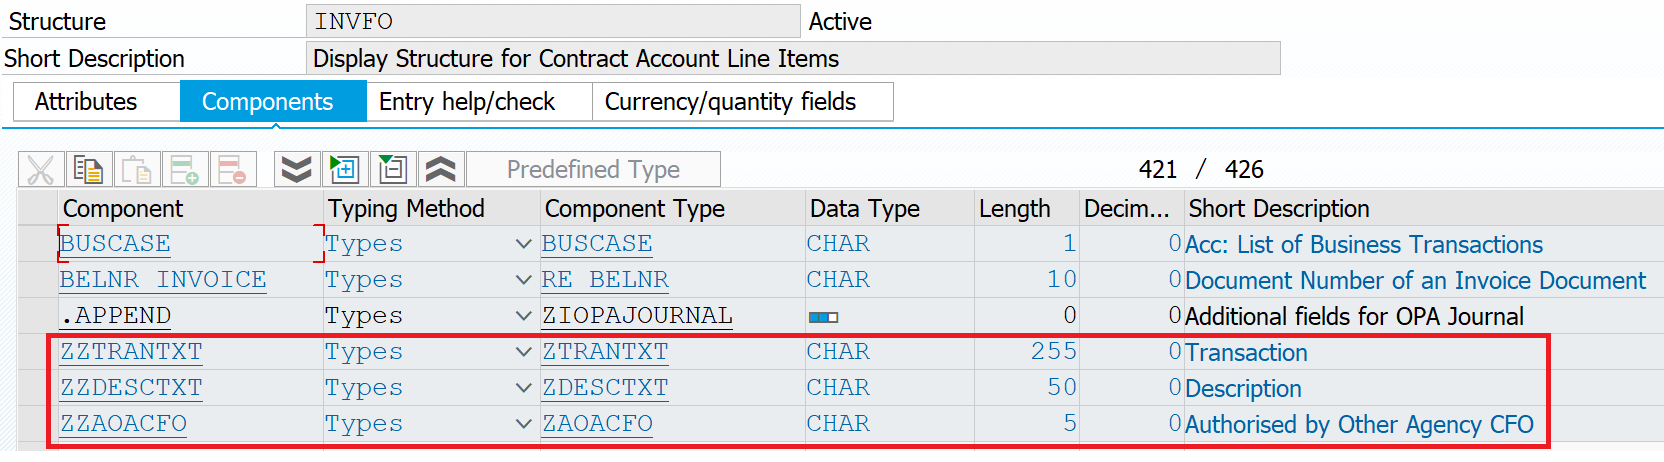Screen dimensions: 1664x462
Task: Click the Short Description text field
Action: tap(792, 59)
